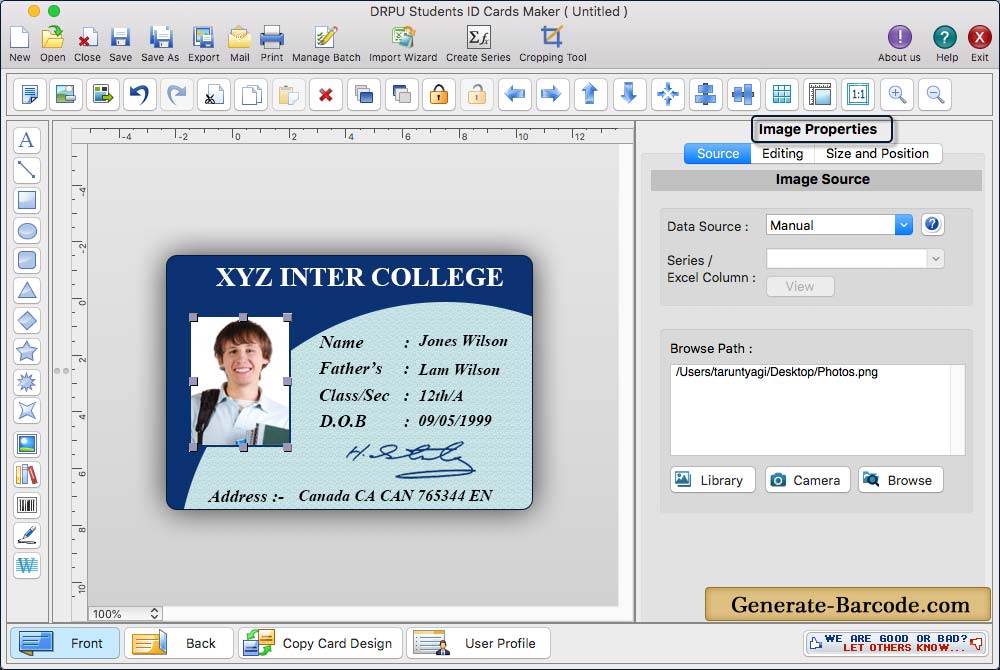The image size is (1000, 670).
Task: Move object left with left arrow
Action: (514, 94)
